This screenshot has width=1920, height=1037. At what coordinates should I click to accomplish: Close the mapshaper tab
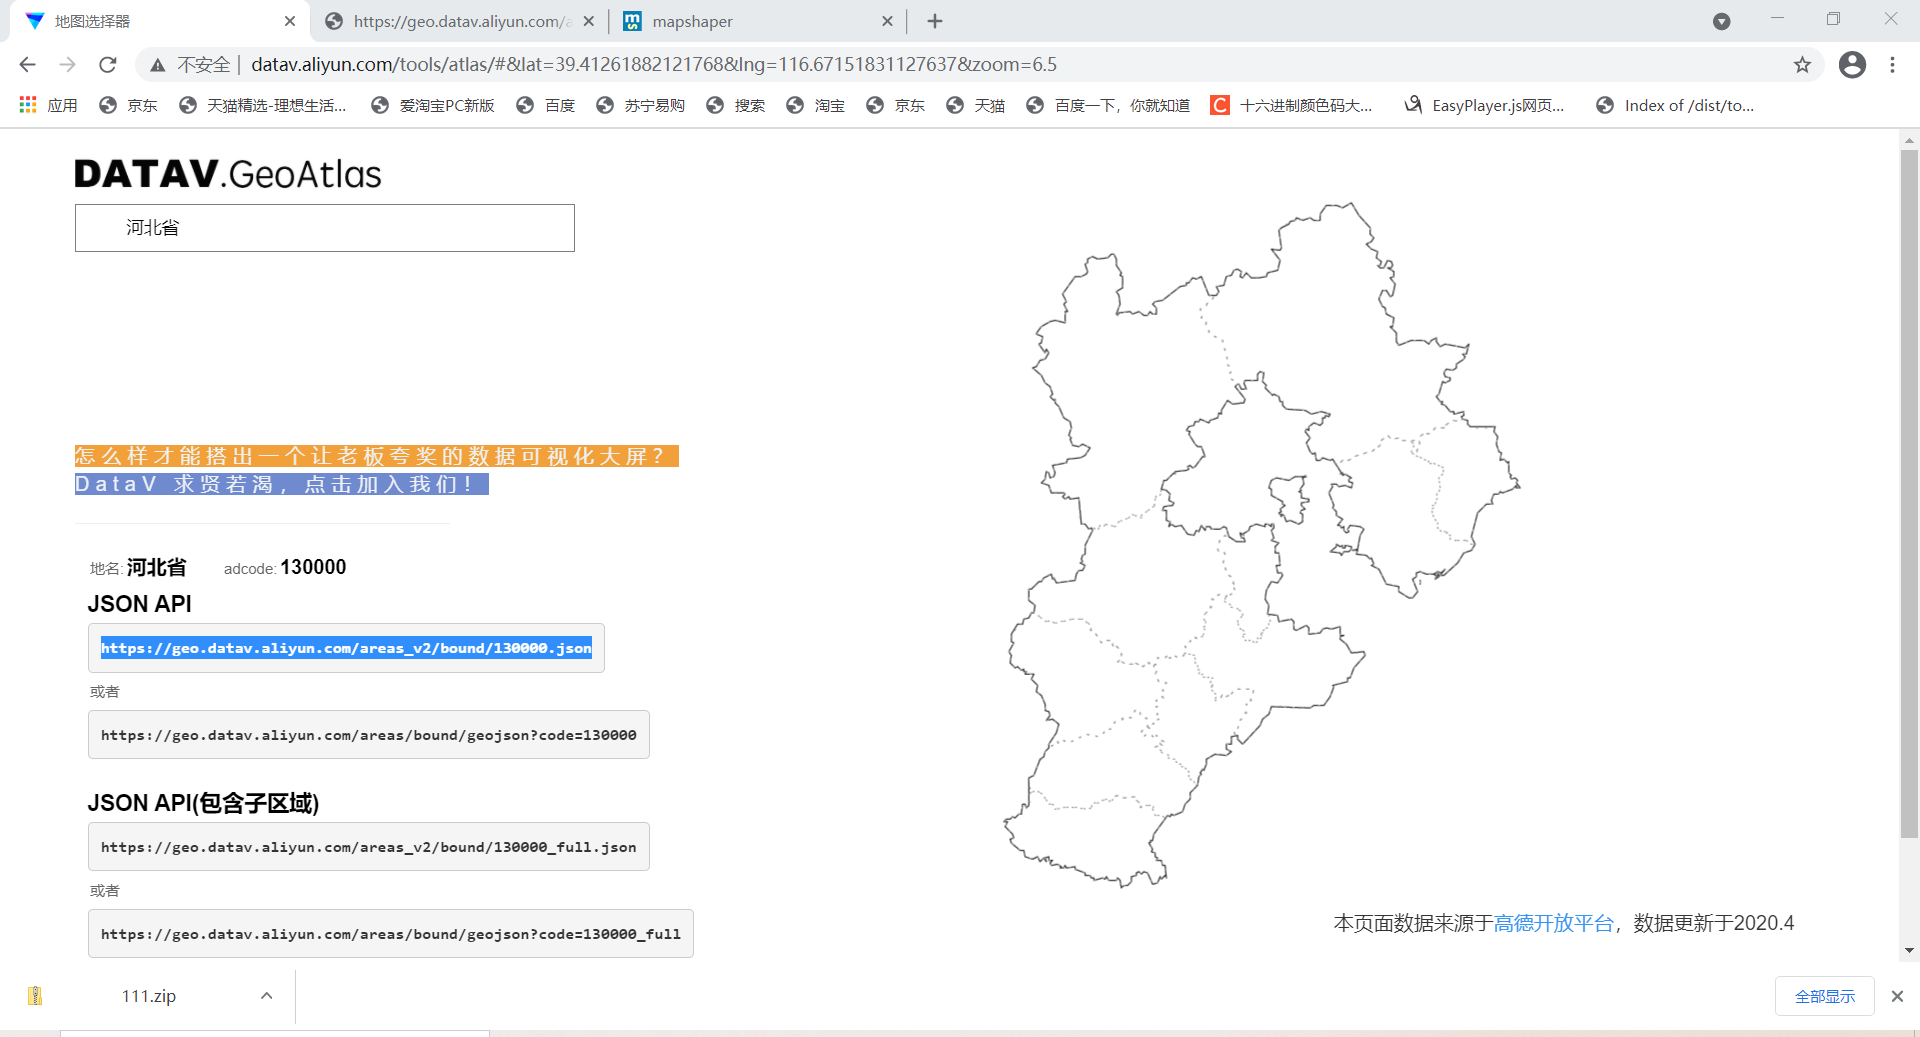click(887, 21)
